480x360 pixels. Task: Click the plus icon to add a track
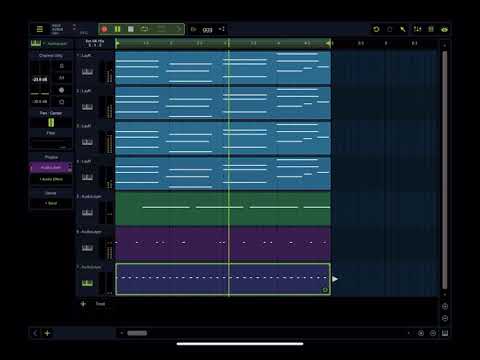coord(83,304)
